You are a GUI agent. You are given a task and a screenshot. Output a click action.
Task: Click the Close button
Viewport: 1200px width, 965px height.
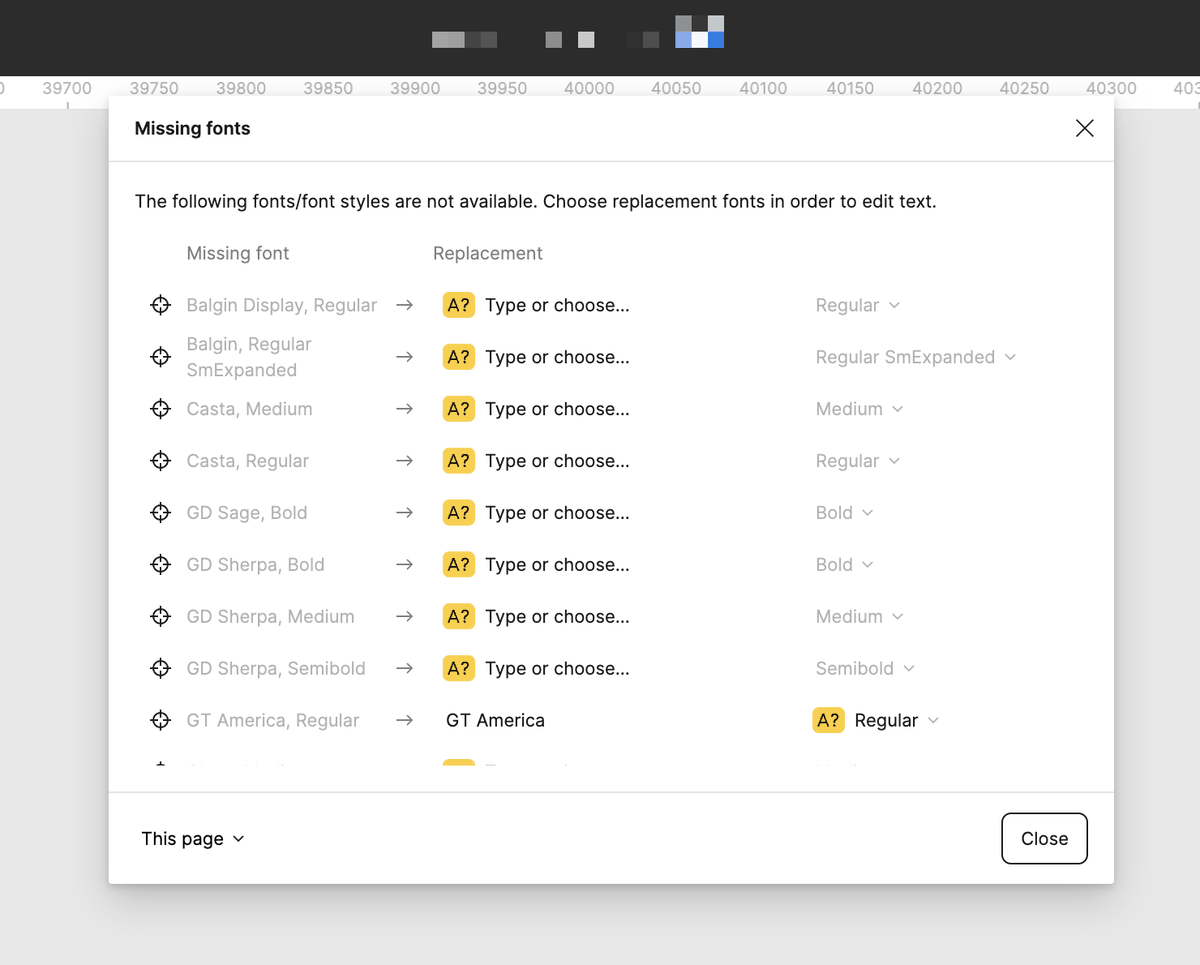click(1044, 839)
